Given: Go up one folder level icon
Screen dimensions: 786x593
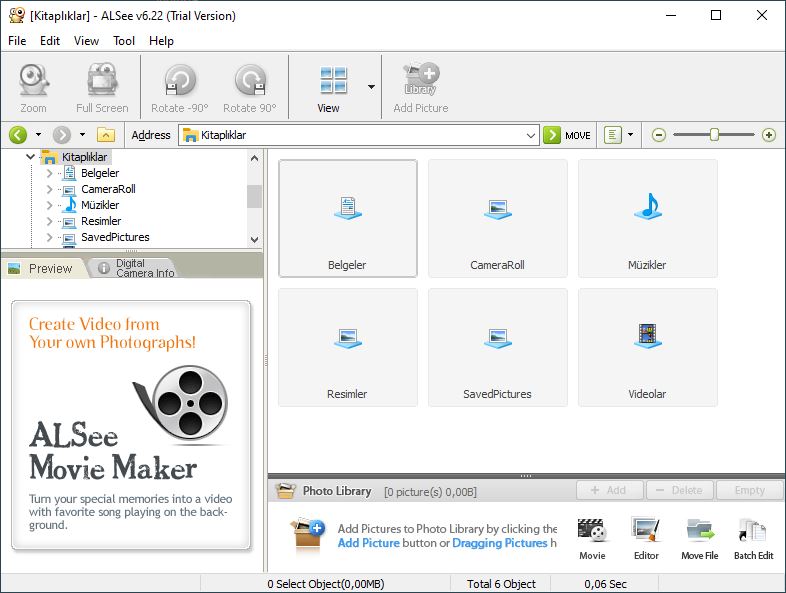Looking at the screenshot, I should 106,135.
